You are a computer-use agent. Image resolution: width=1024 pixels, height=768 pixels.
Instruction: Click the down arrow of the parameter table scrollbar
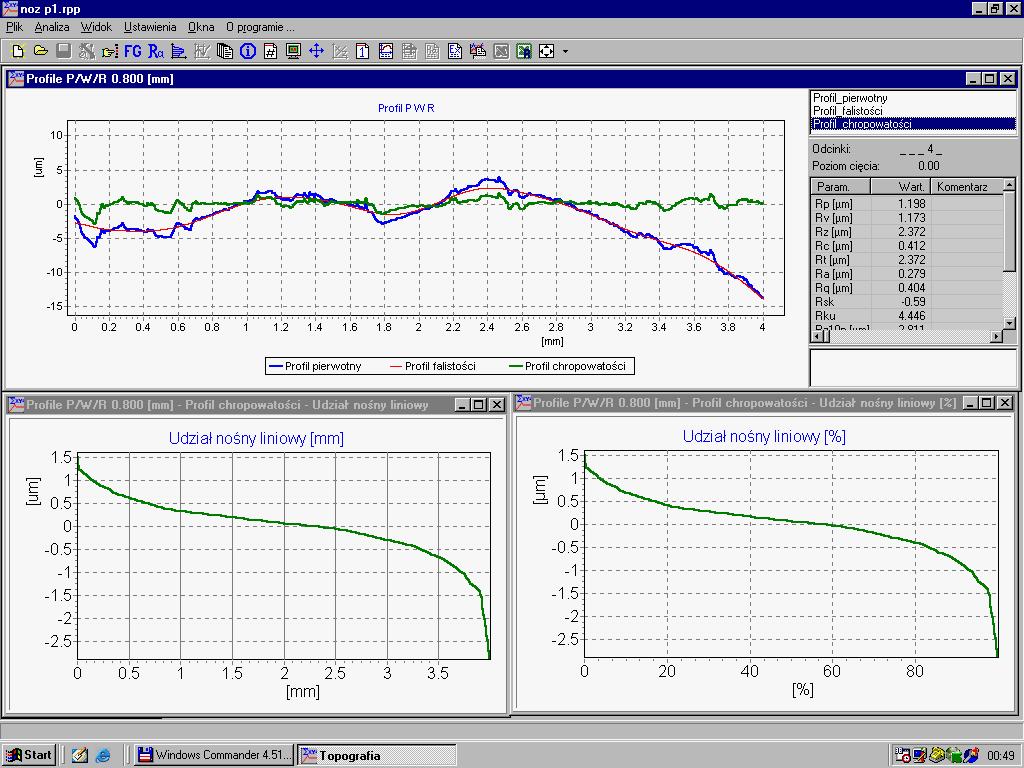click(x=1009, y=323)
